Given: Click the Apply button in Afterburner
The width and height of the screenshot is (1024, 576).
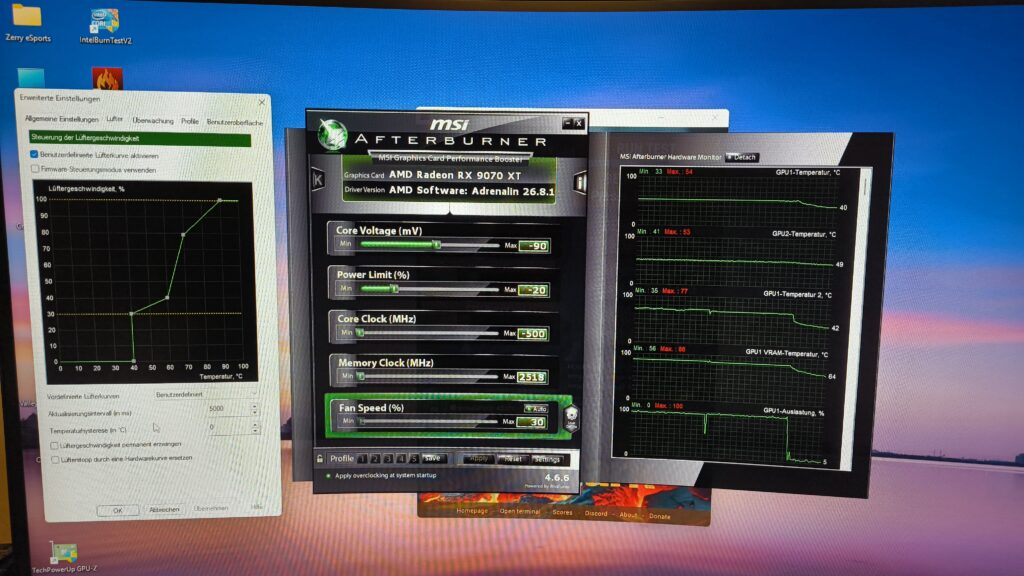Looking at the screenshot, I should click(x=479, y=459).
